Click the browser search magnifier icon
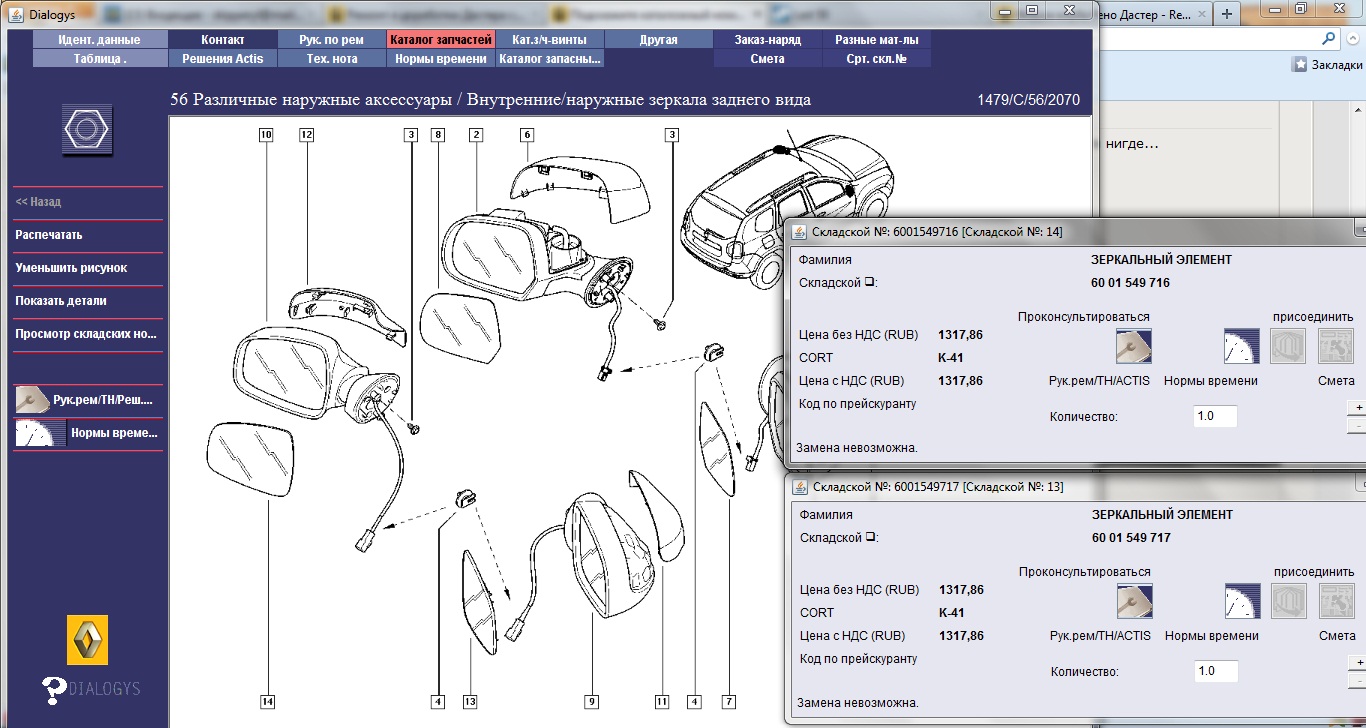Screen dimensions: 1366x728 (x=1328, y=39)
